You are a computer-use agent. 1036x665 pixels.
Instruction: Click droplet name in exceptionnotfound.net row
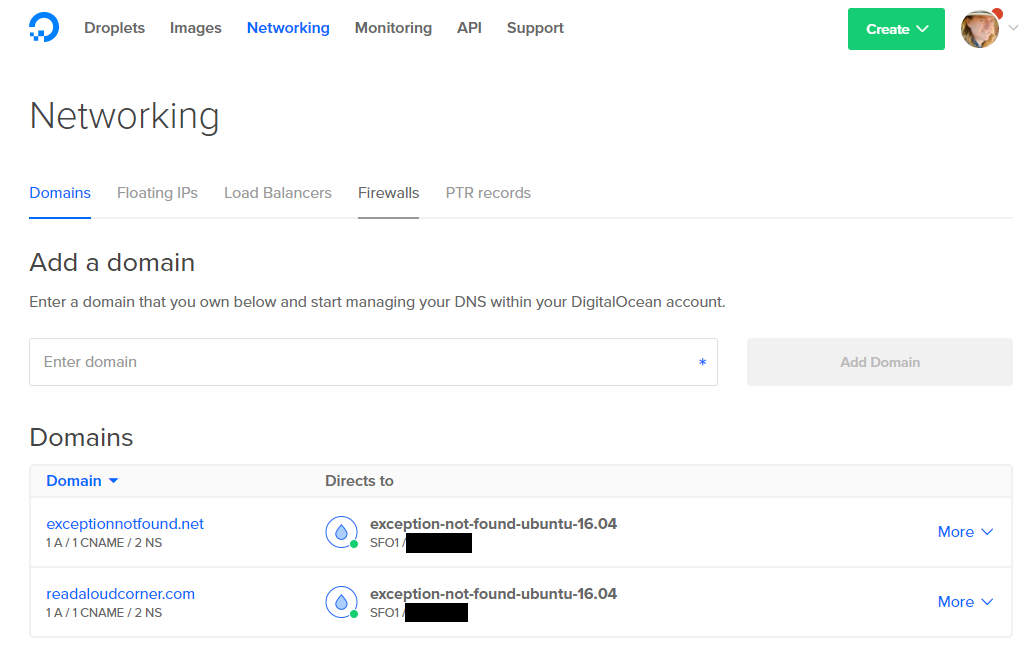(x=494, y=524)
